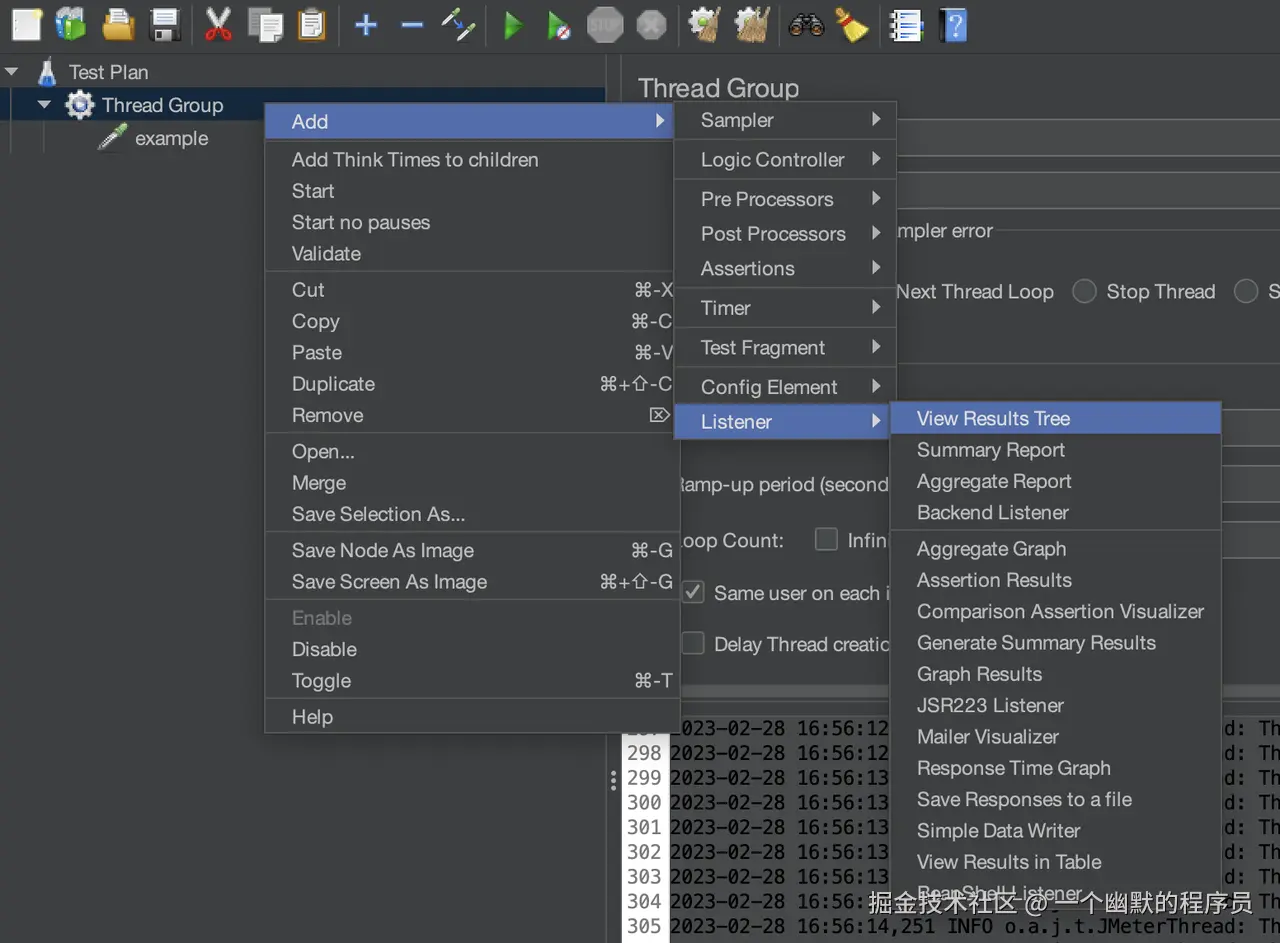Select View Results in Table entry
The width and height of the screenshot is (1280, 943).
[x=1055, y=862]
